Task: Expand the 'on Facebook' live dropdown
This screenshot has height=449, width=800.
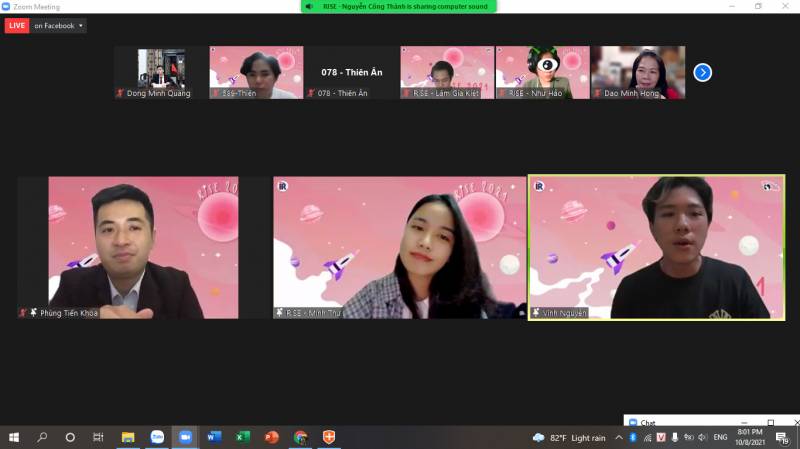Action: click(x=59, y=26)
